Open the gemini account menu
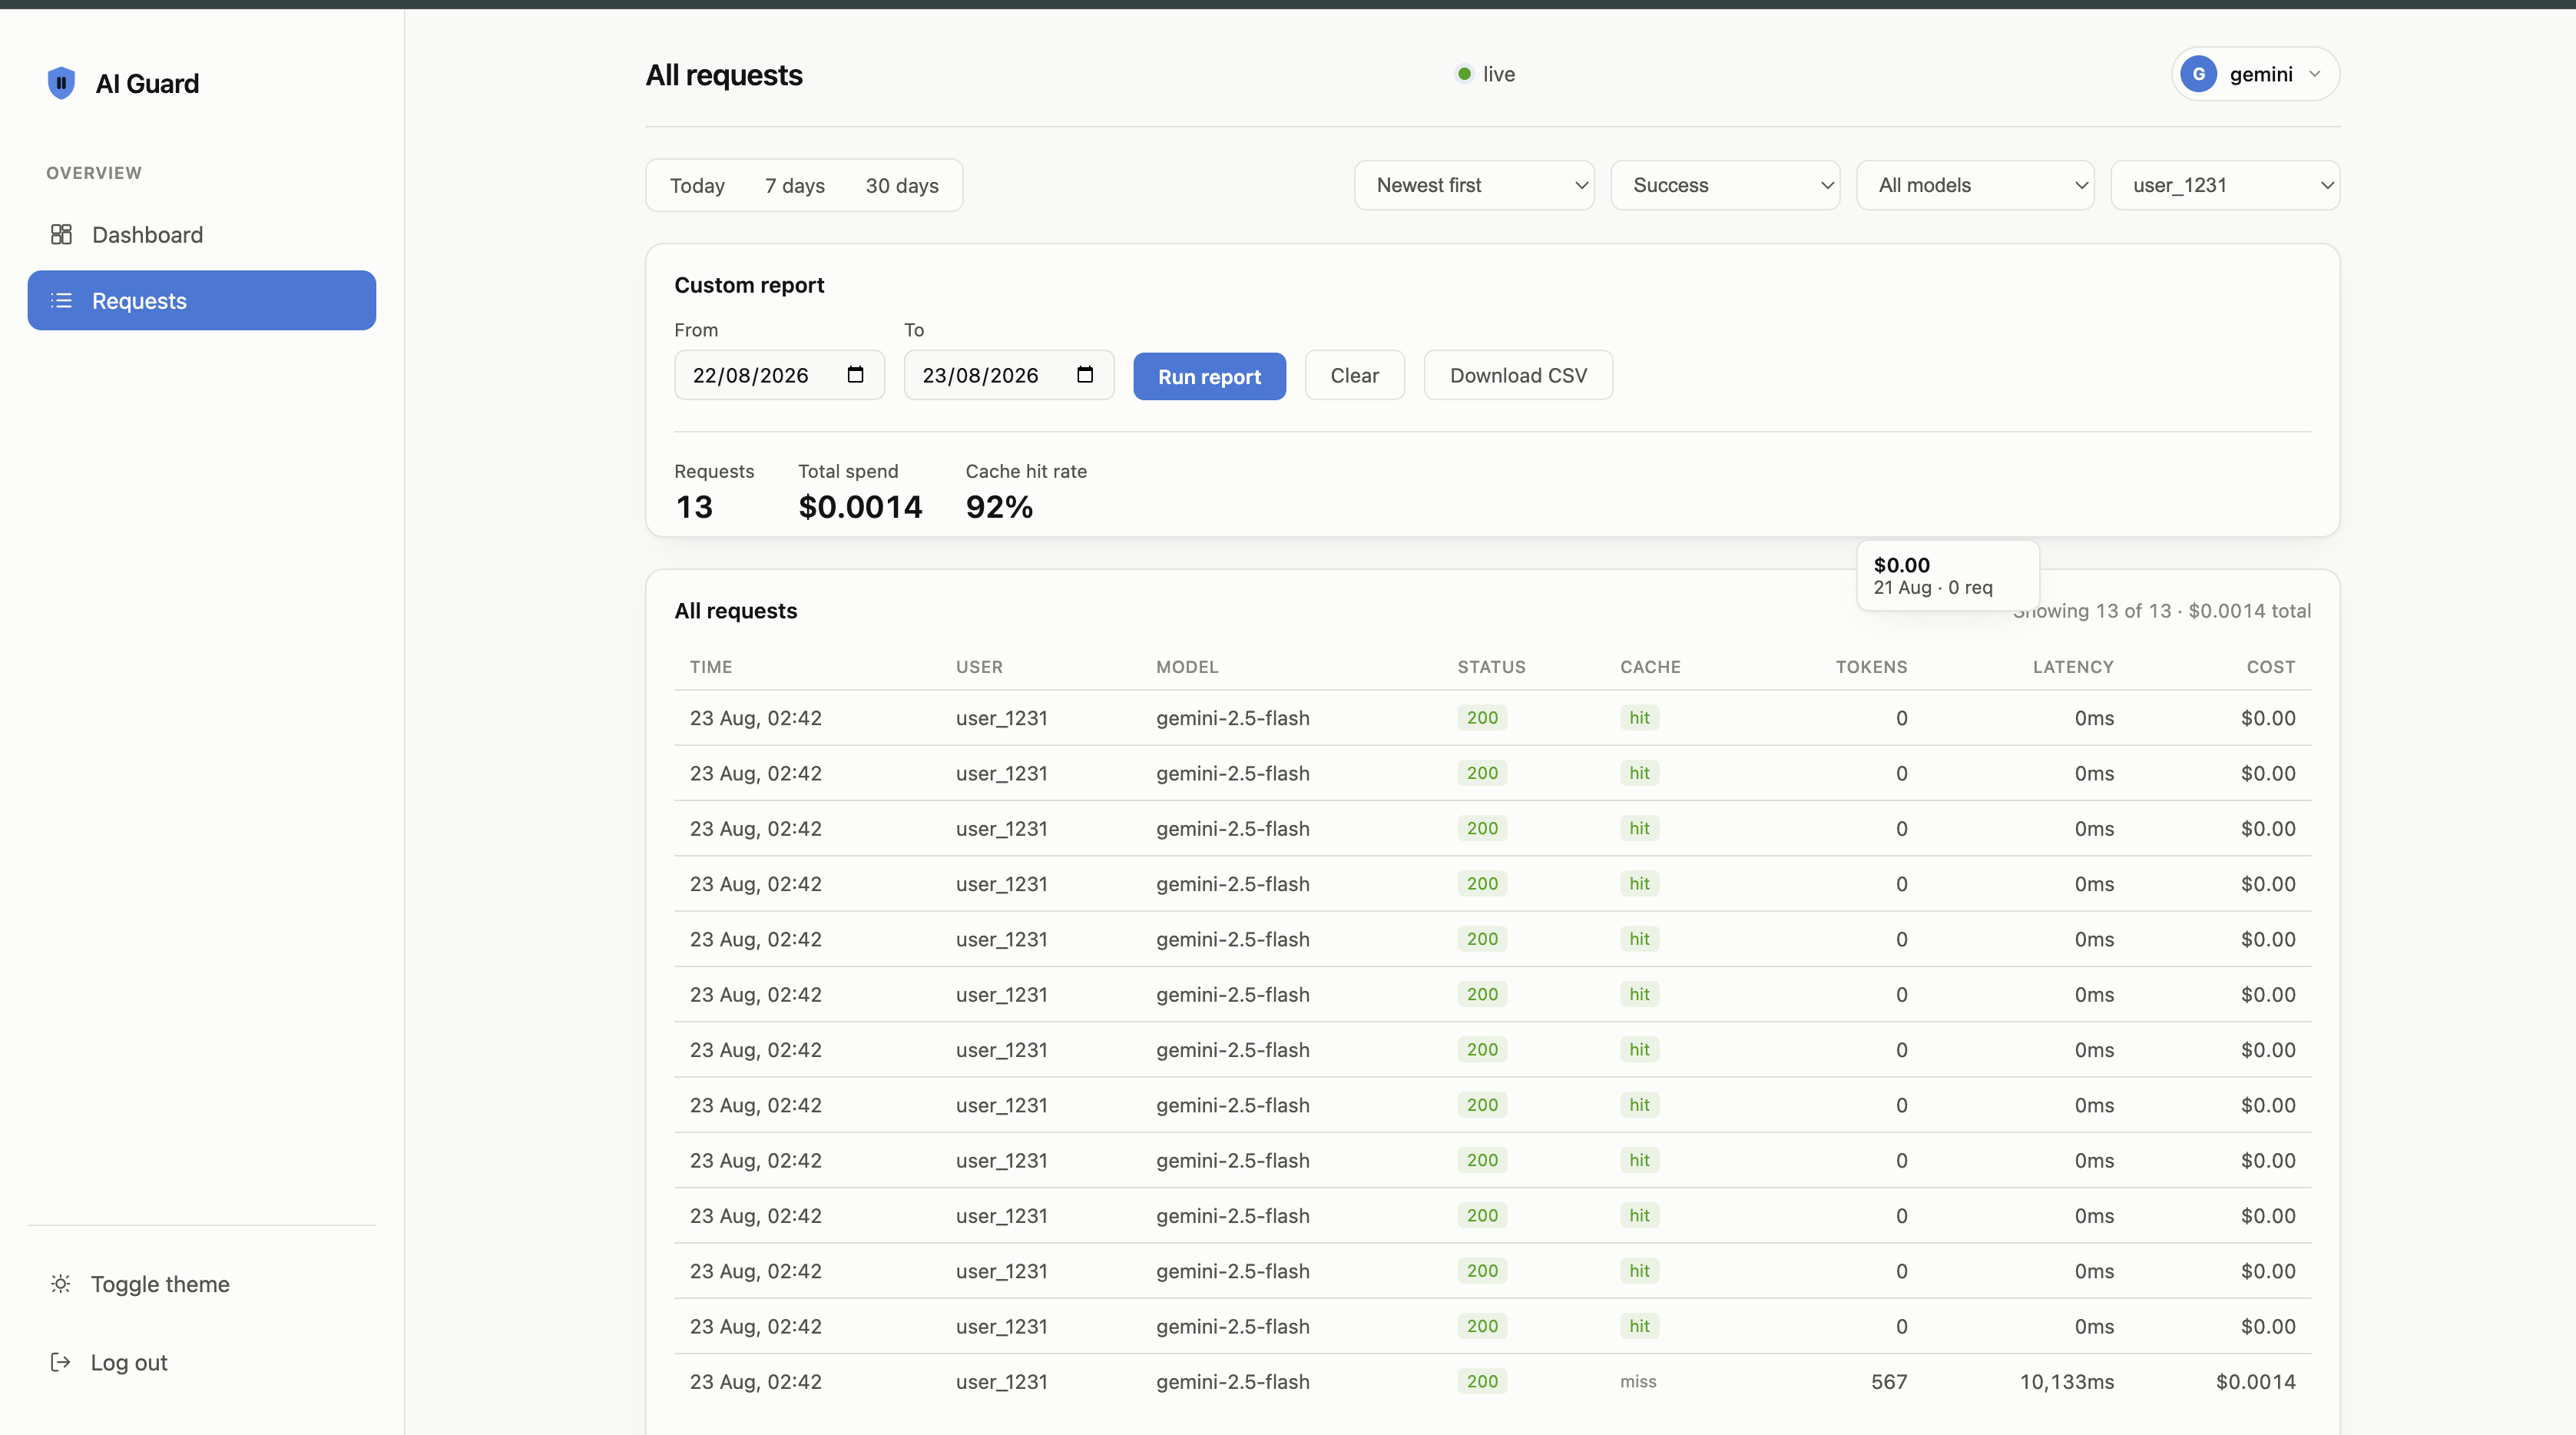 (2255, 74)
